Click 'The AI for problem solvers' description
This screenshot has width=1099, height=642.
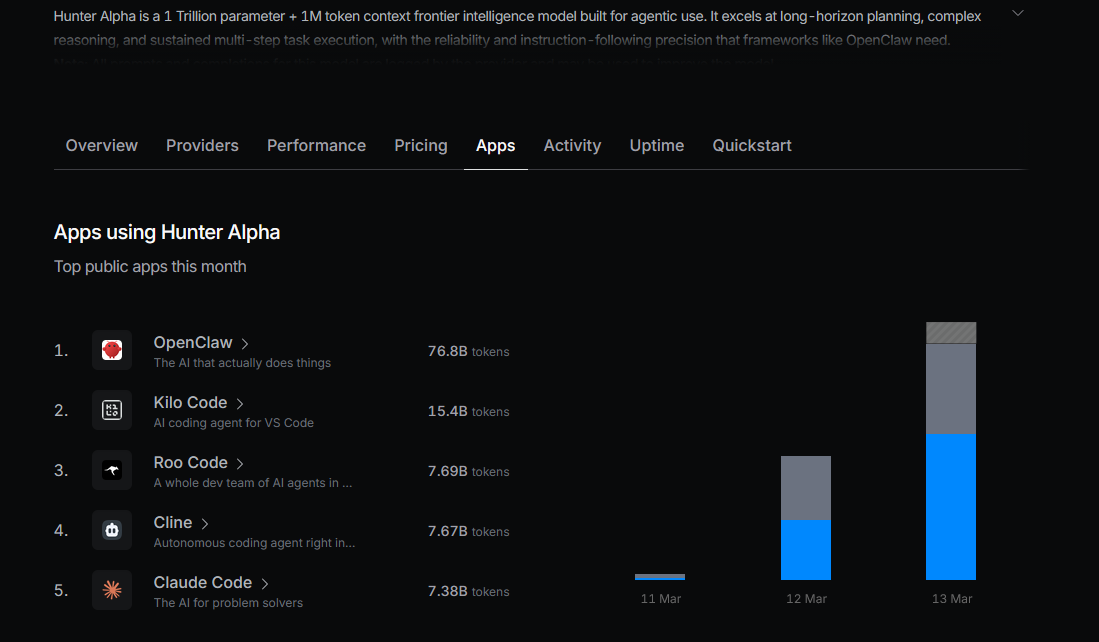click(228, 603)
